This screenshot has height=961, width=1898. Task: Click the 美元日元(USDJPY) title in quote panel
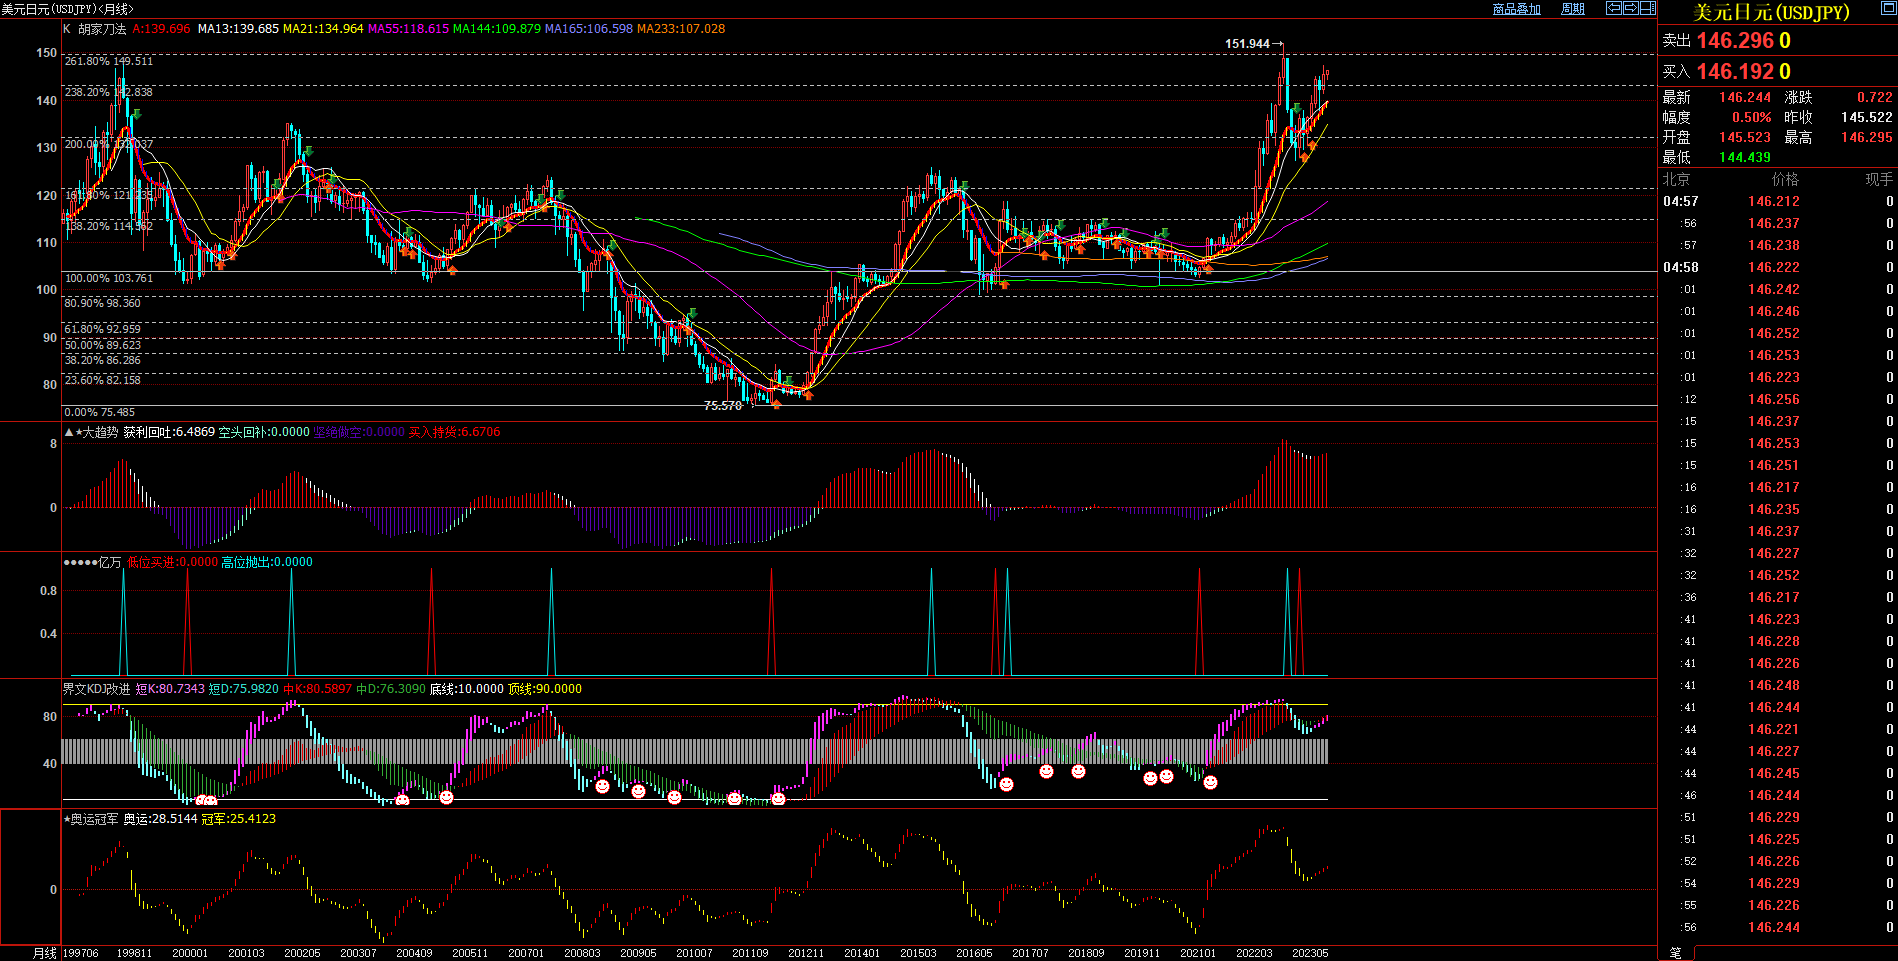[1771, 12]
